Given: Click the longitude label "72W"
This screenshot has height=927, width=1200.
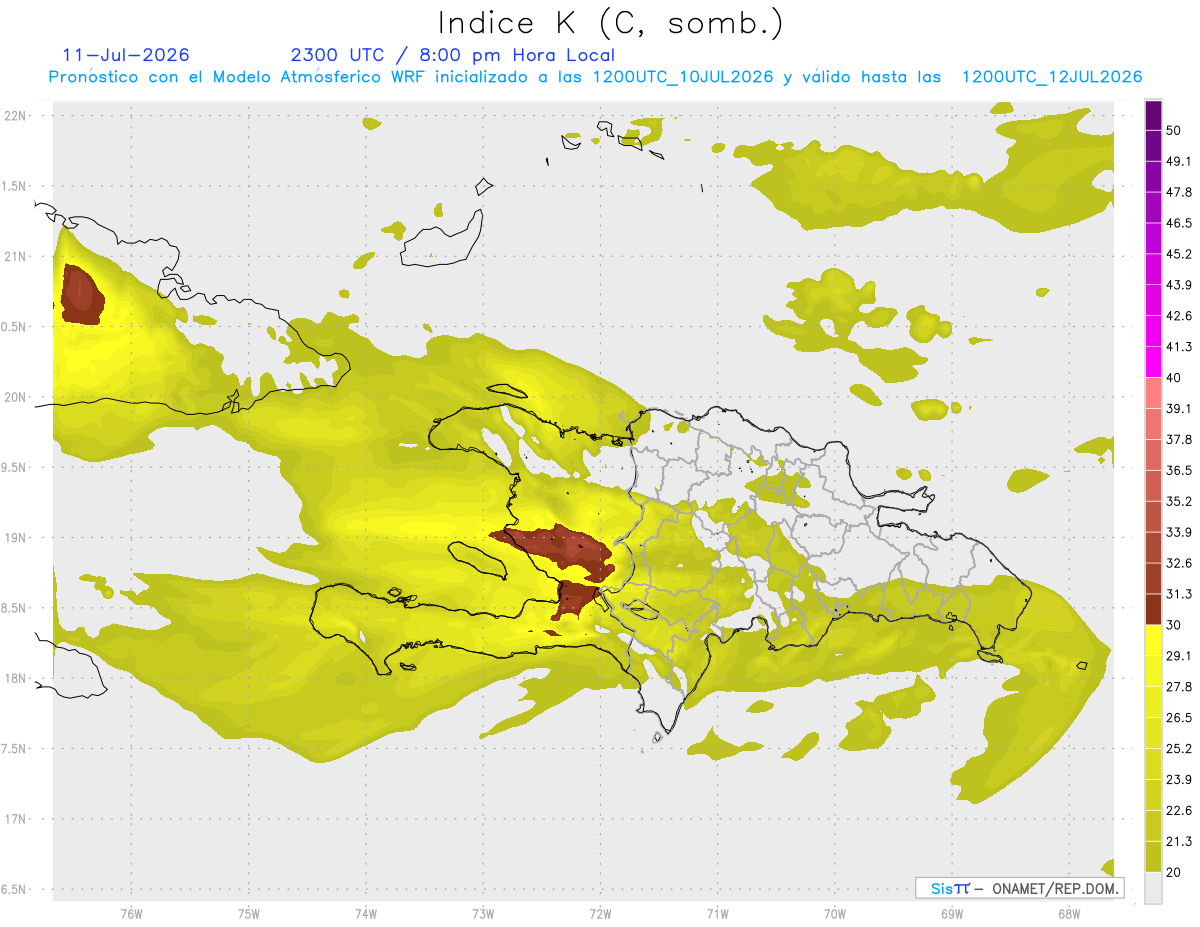Looking at the screenshot, I should [600, 914].
